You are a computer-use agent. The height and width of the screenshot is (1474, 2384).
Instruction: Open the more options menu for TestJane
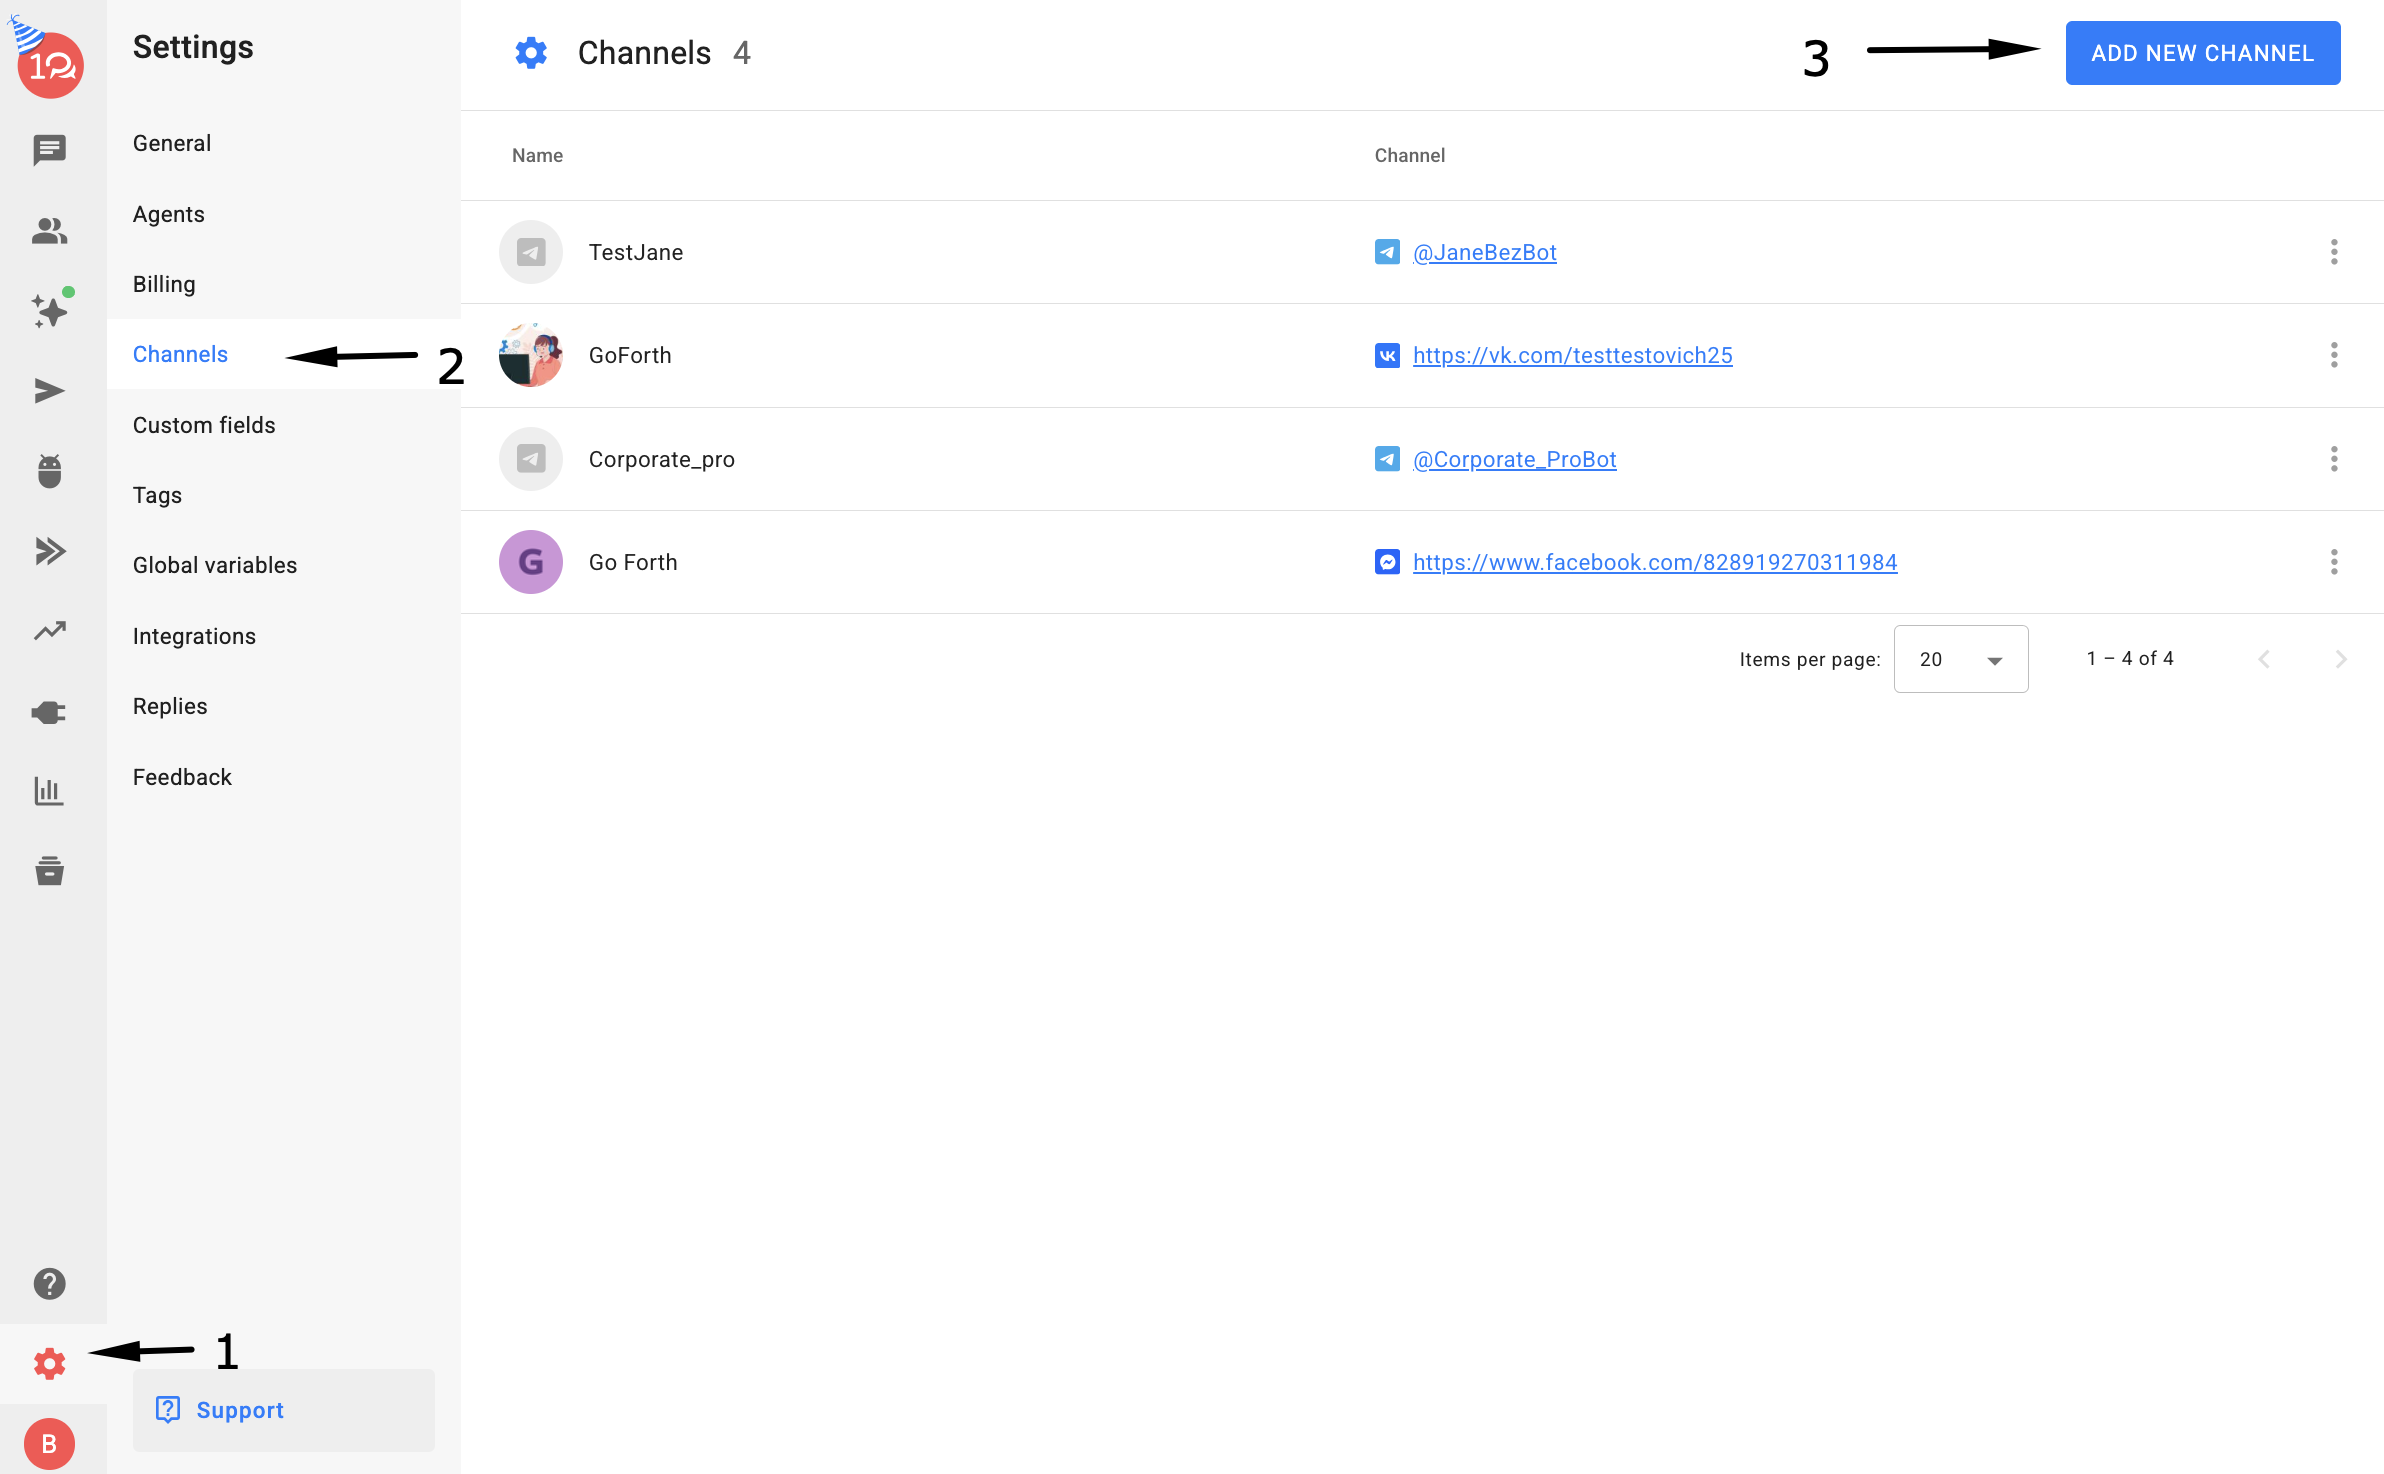point(2334,252)
